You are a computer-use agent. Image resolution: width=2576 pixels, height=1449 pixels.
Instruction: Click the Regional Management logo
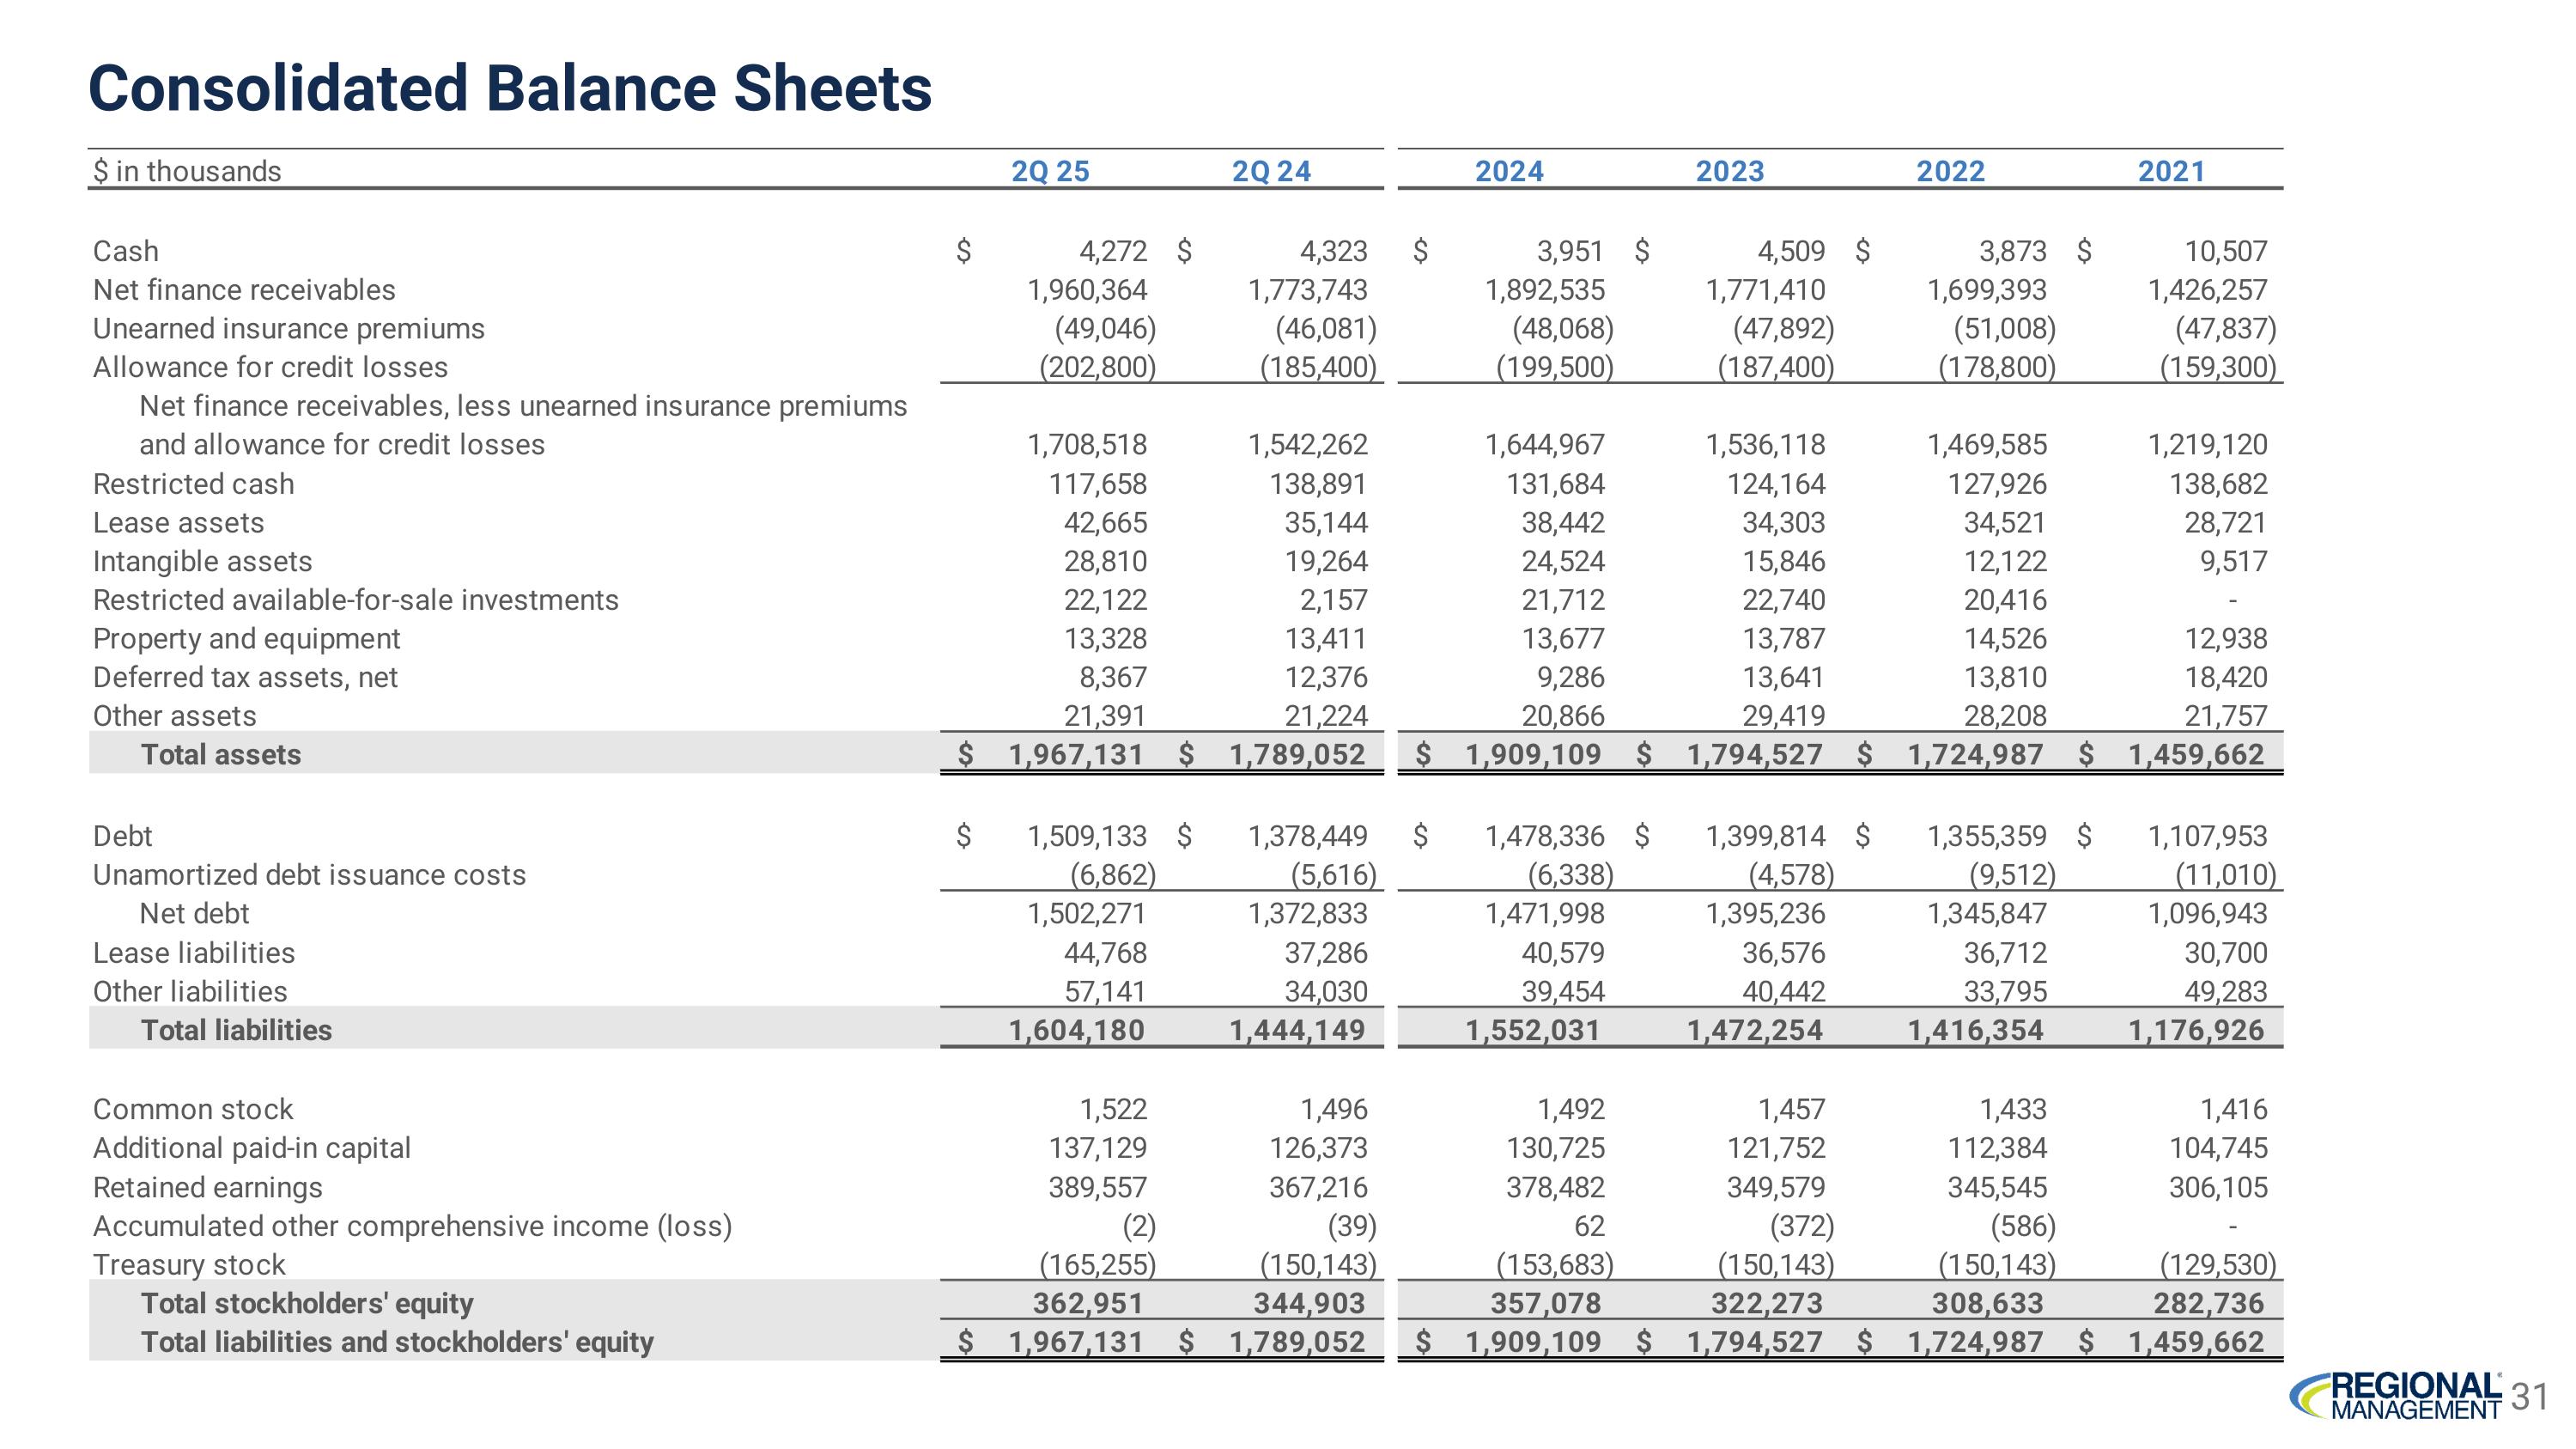click(x=2395, y=1395)
